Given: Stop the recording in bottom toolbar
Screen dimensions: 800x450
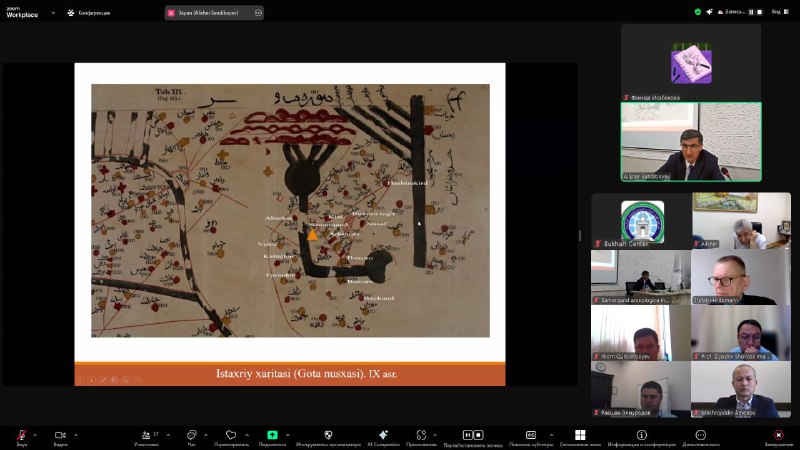Looking at the screenshot, I should click(x=479, y=435).
